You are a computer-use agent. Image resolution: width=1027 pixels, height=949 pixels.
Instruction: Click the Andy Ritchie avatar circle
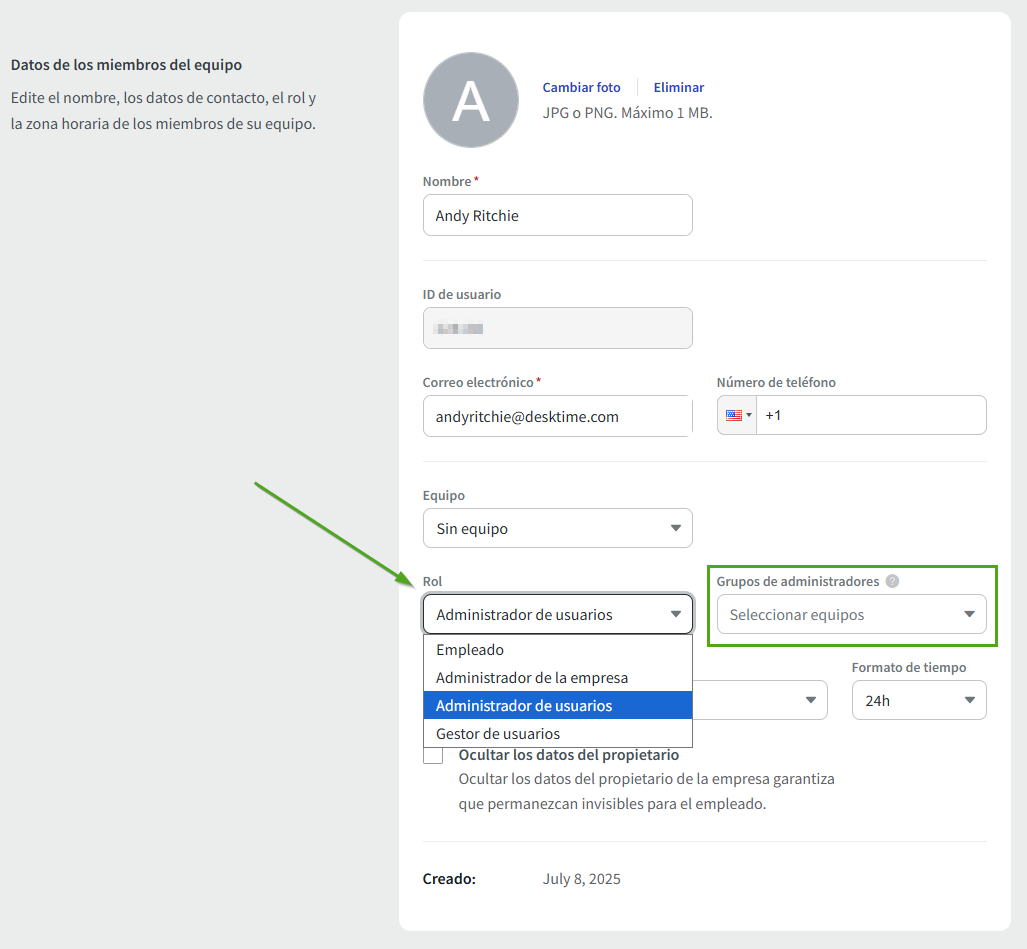471,100
